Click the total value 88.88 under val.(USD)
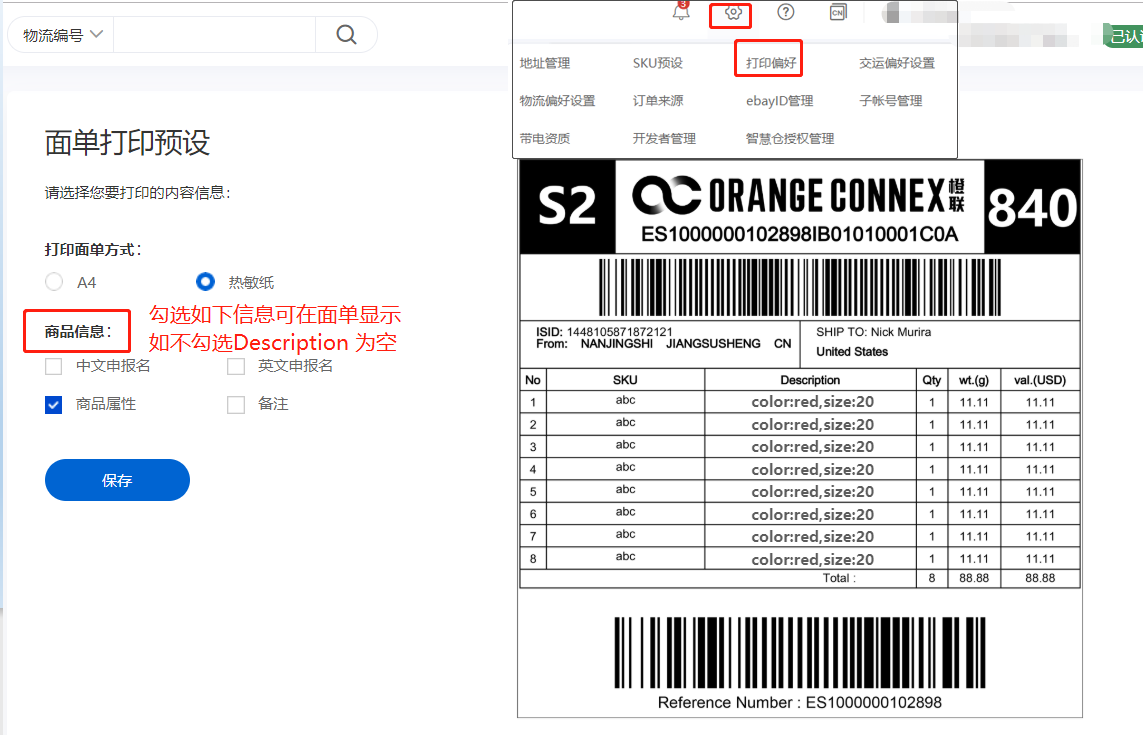Screen dimensions: 1143x735 pos(1040,578)
